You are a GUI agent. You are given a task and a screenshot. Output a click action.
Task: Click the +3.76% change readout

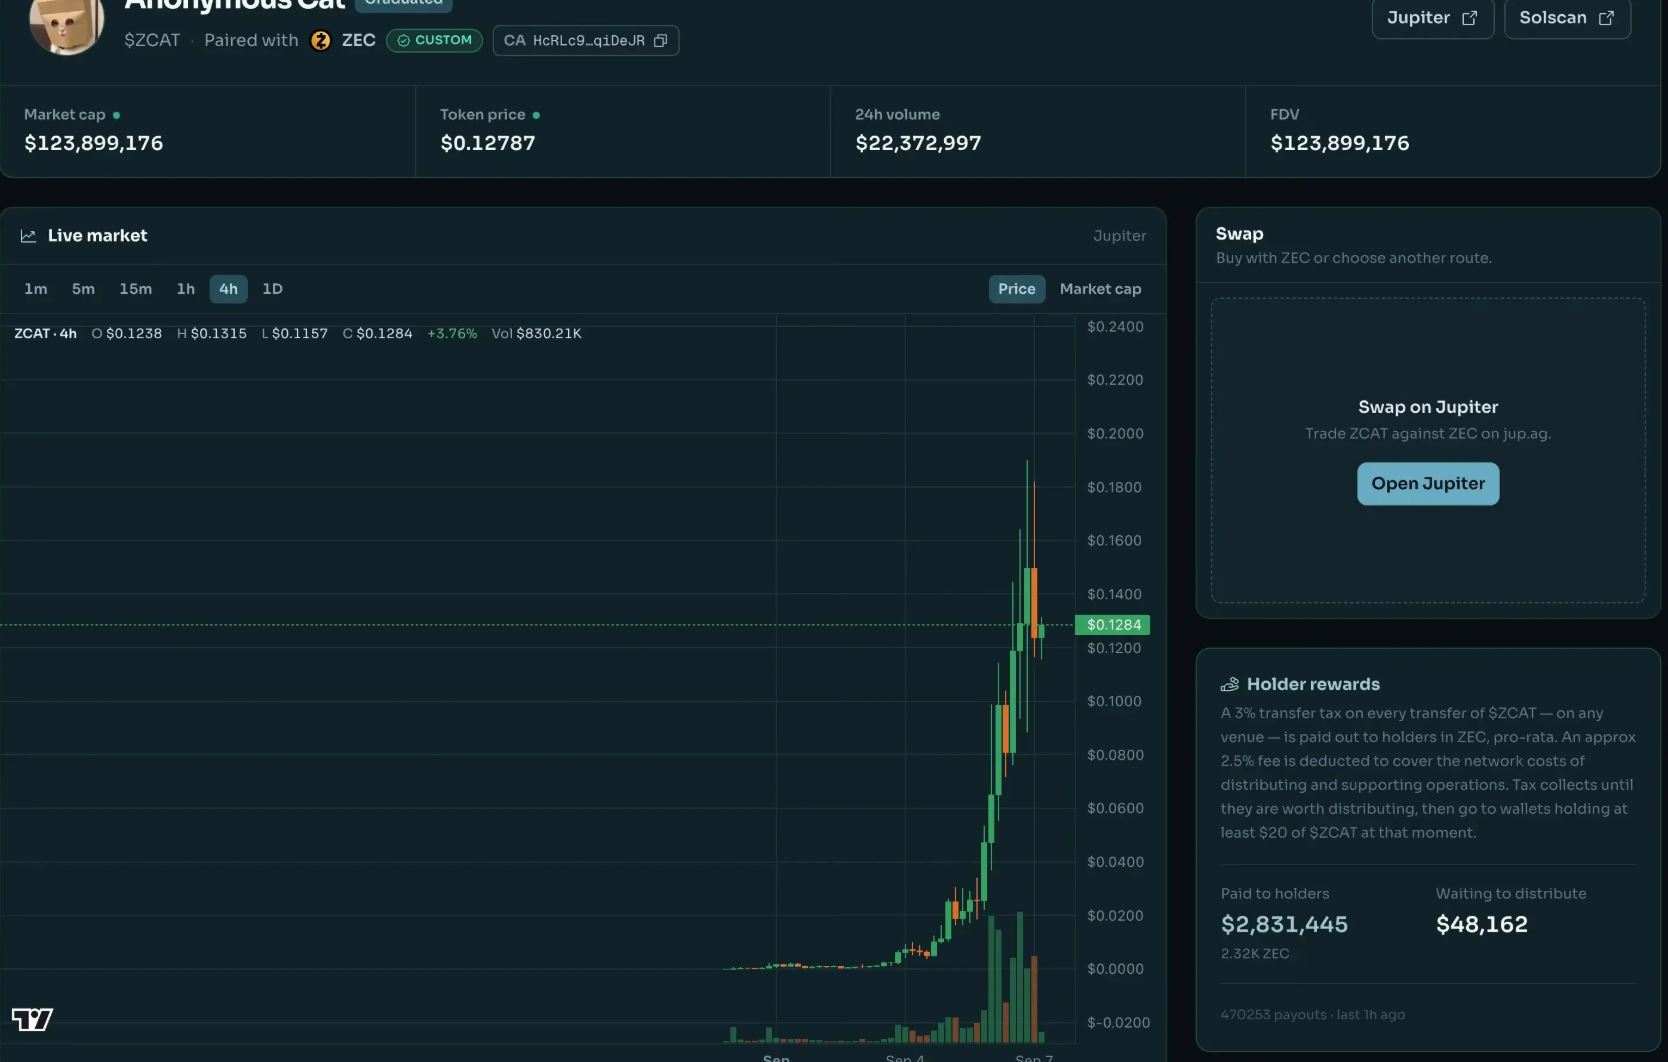452,333
